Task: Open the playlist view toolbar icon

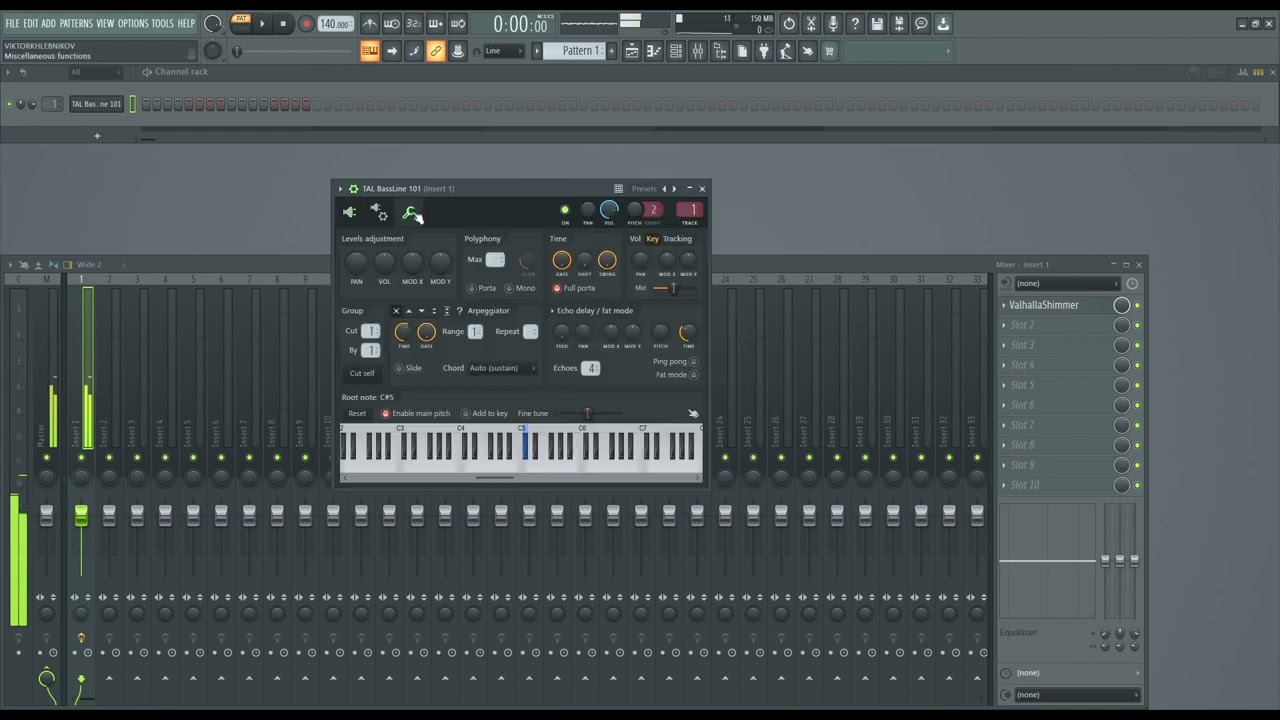Action: click(x=632, y=51)
